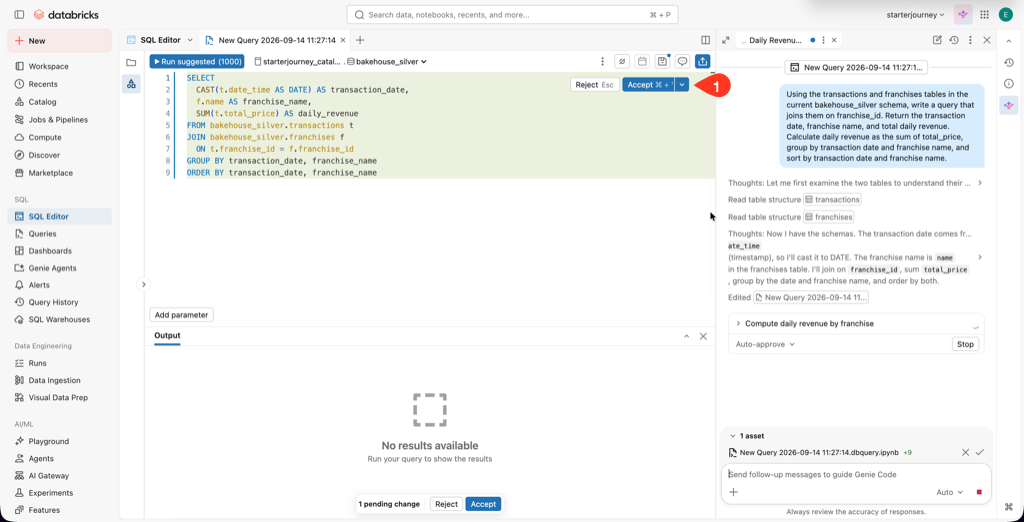Open the Genie assistant sparkle icon in header

(x=963, y=14)
